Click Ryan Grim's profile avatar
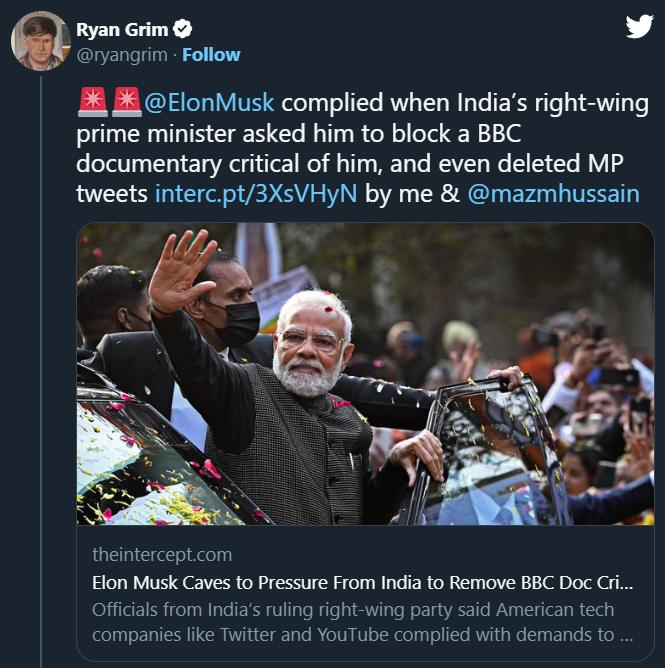This screenshot has width=665, height=668. (39, 42)
